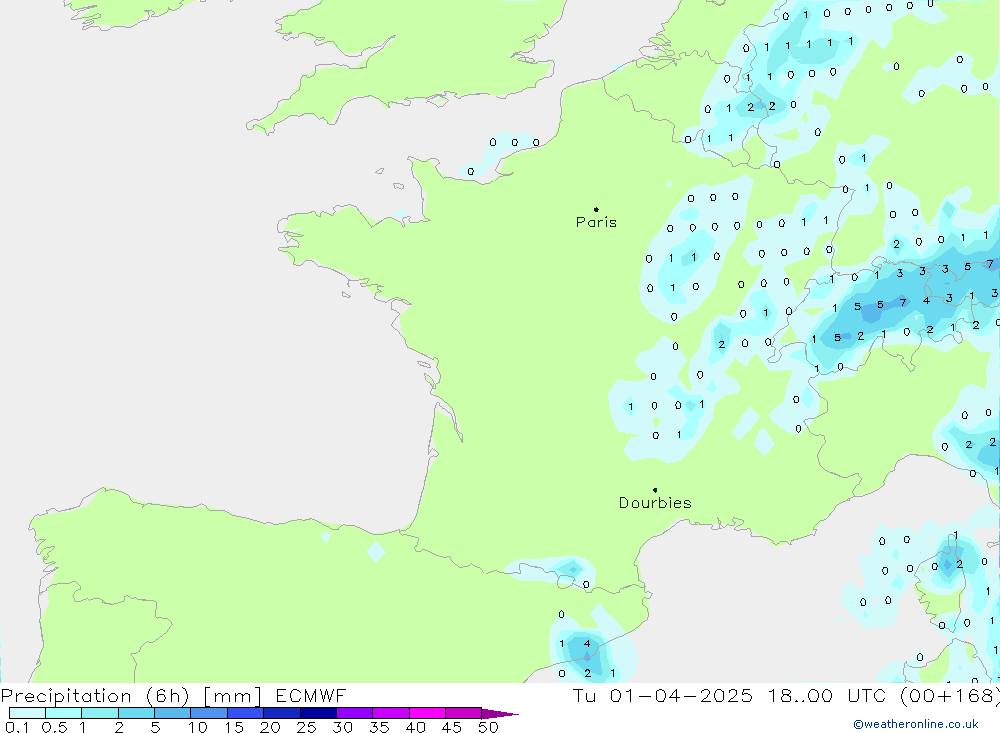Open the weatheronline.co.uk copyright link
The height and width of the screenshot is (733, 1000).
[916, 724]
